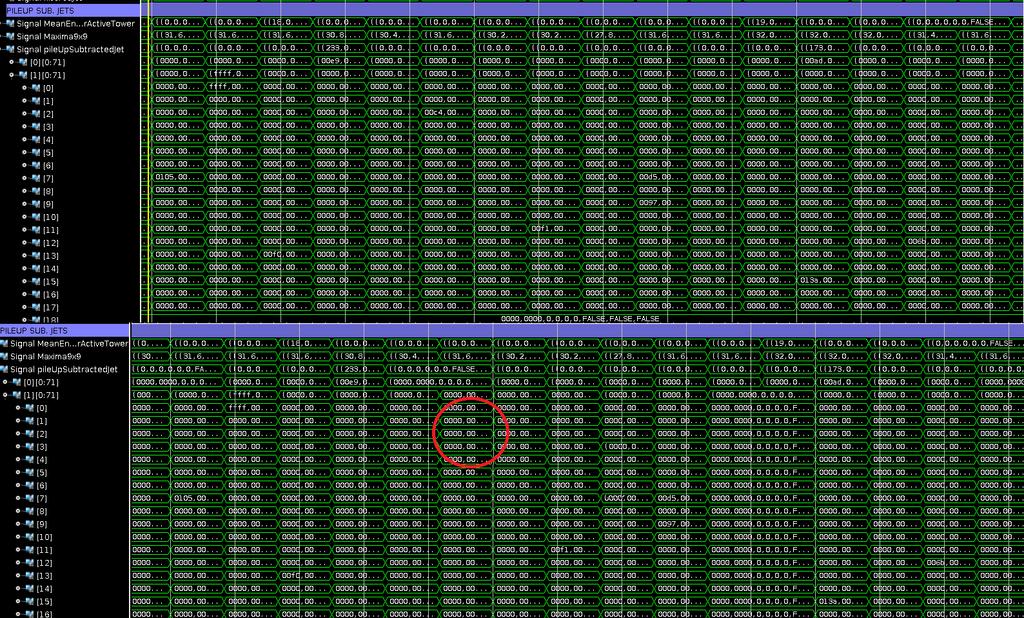Screen dimensions: 1024x618
Task: Select upper pane Signal MeanEn...rActiveTower label
Action: click(x=76, y=24)
